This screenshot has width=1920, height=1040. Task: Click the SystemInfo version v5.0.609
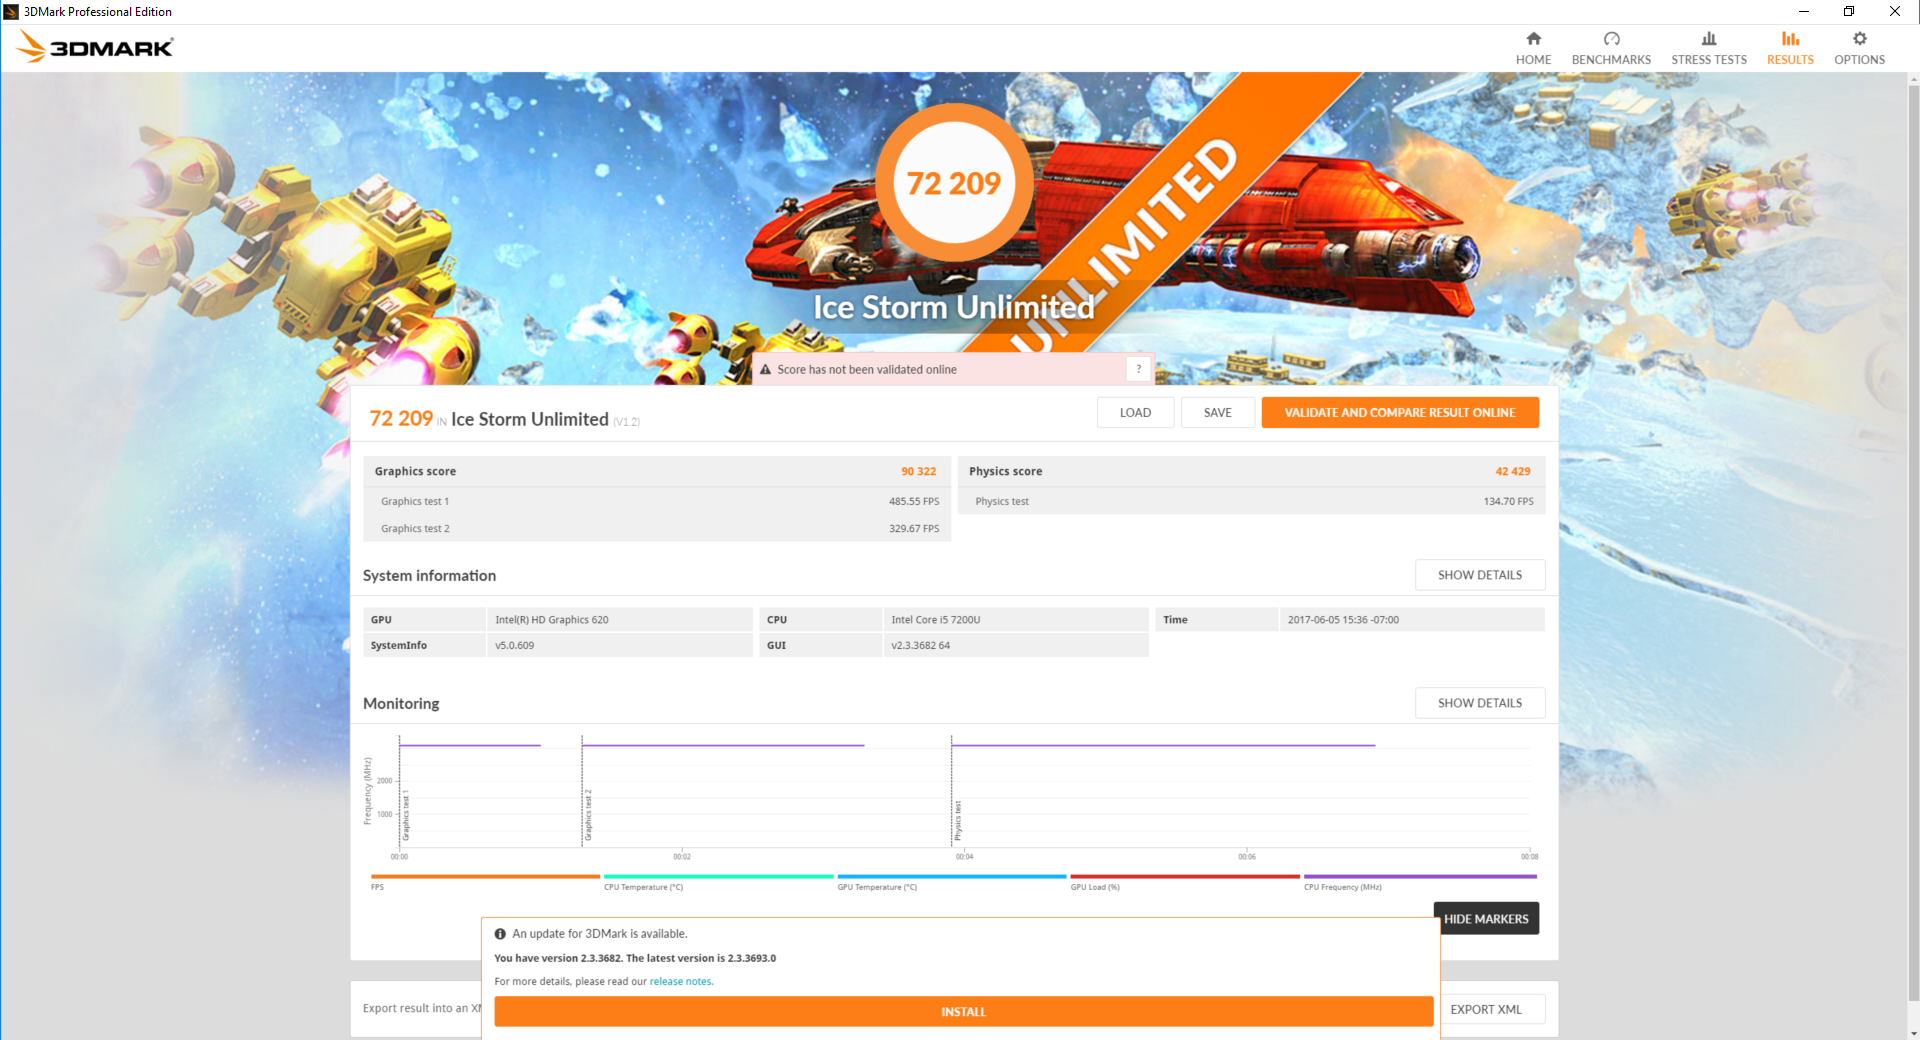pos(515,646)
